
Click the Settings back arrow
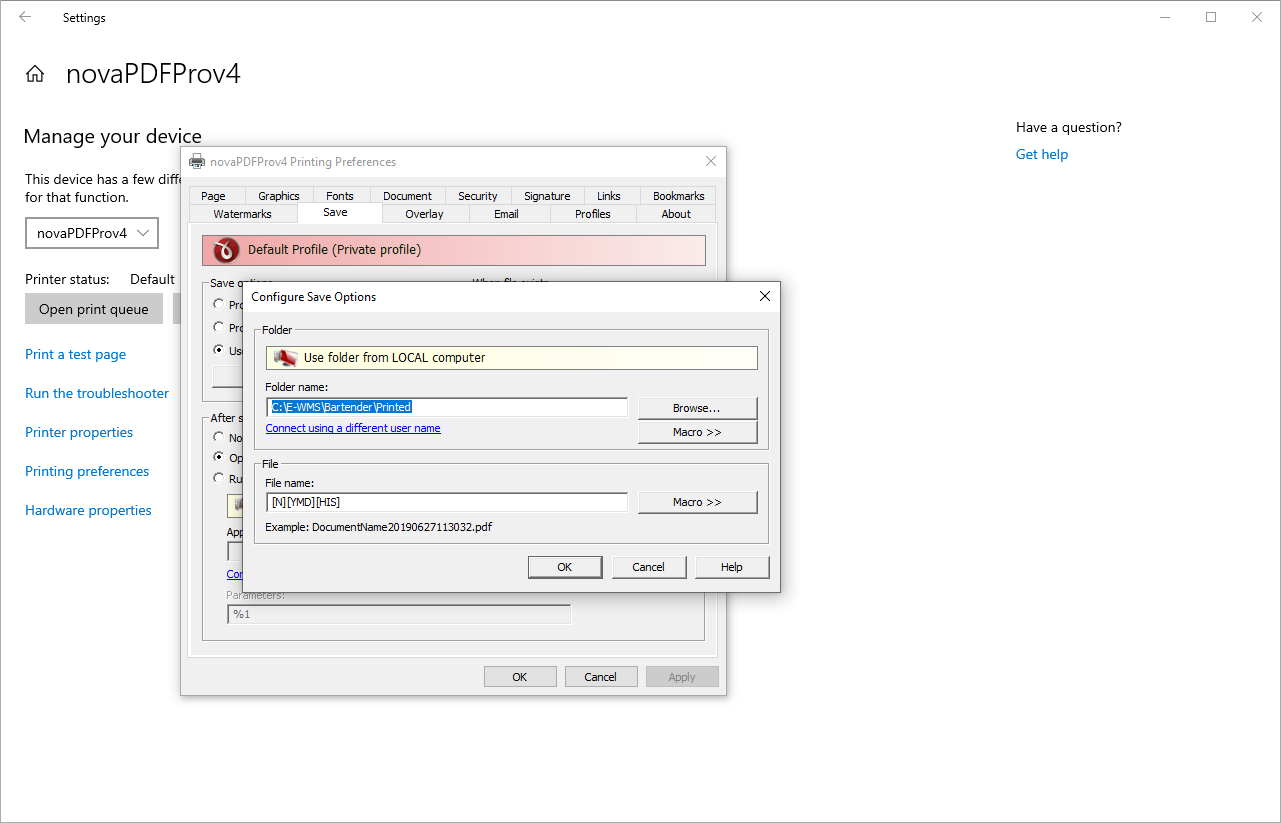(x=25, y=17)
